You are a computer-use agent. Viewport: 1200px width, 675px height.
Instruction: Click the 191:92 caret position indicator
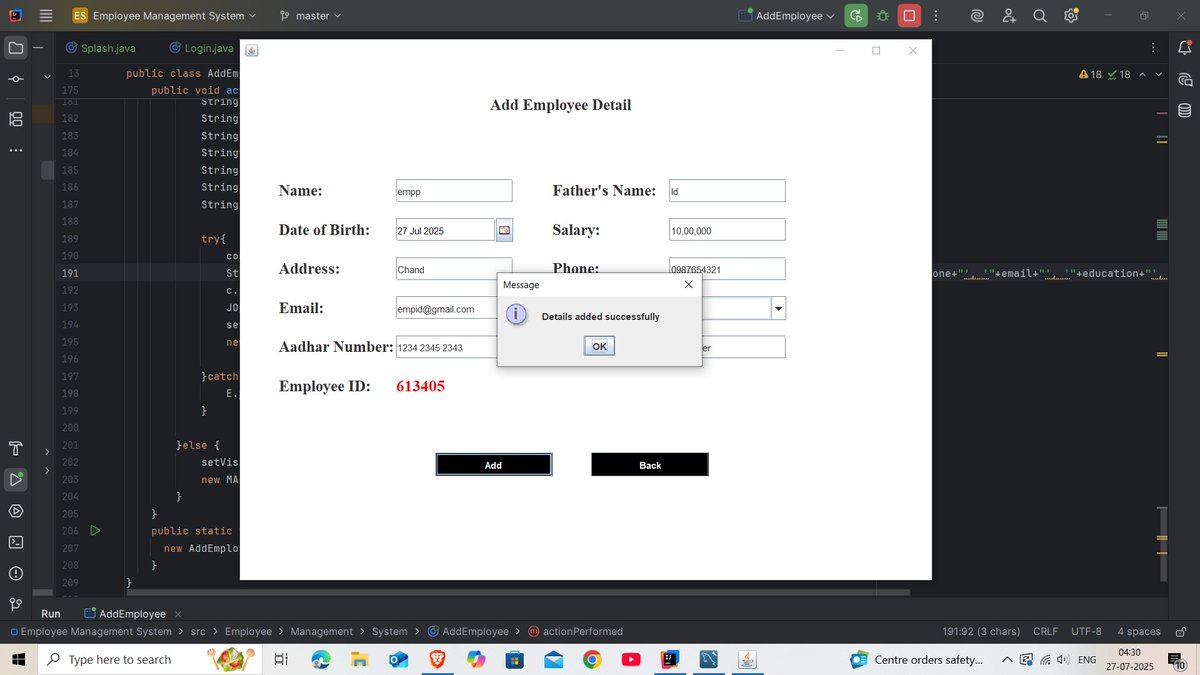pyautogui.click(x=981, y=632)
